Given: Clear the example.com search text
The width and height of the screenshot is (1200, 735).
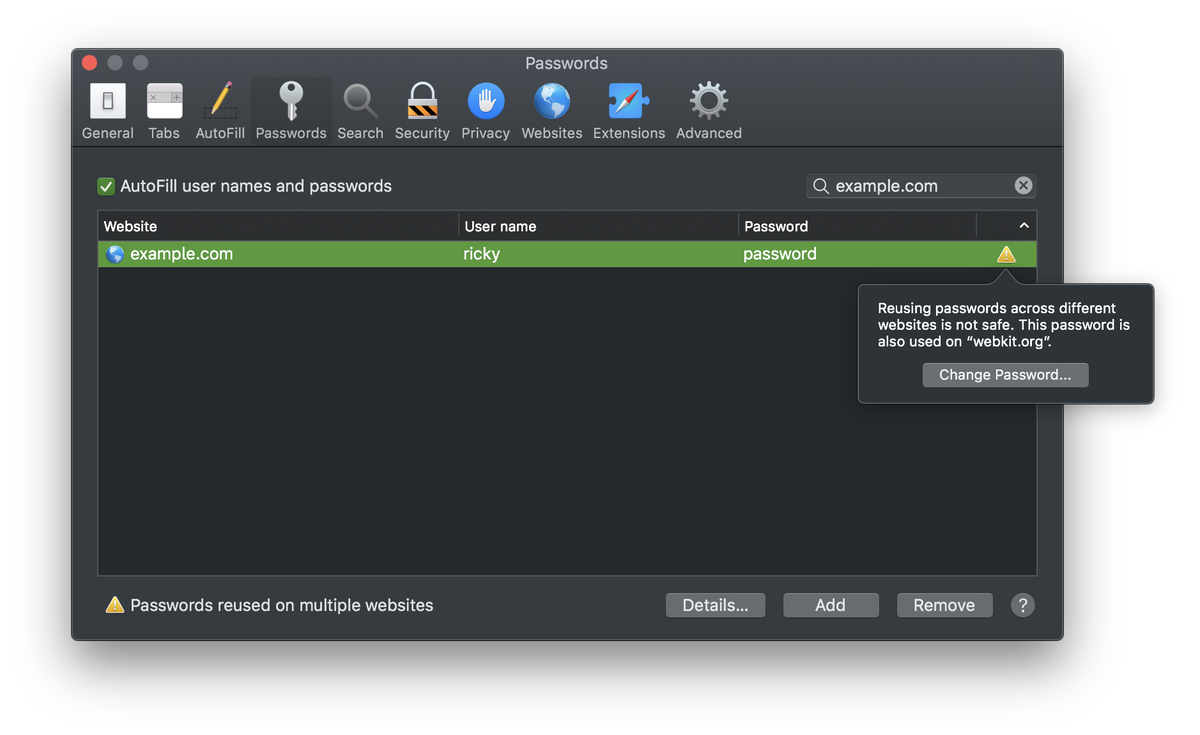Looking at the screenshot, I should pos(1023,185).
